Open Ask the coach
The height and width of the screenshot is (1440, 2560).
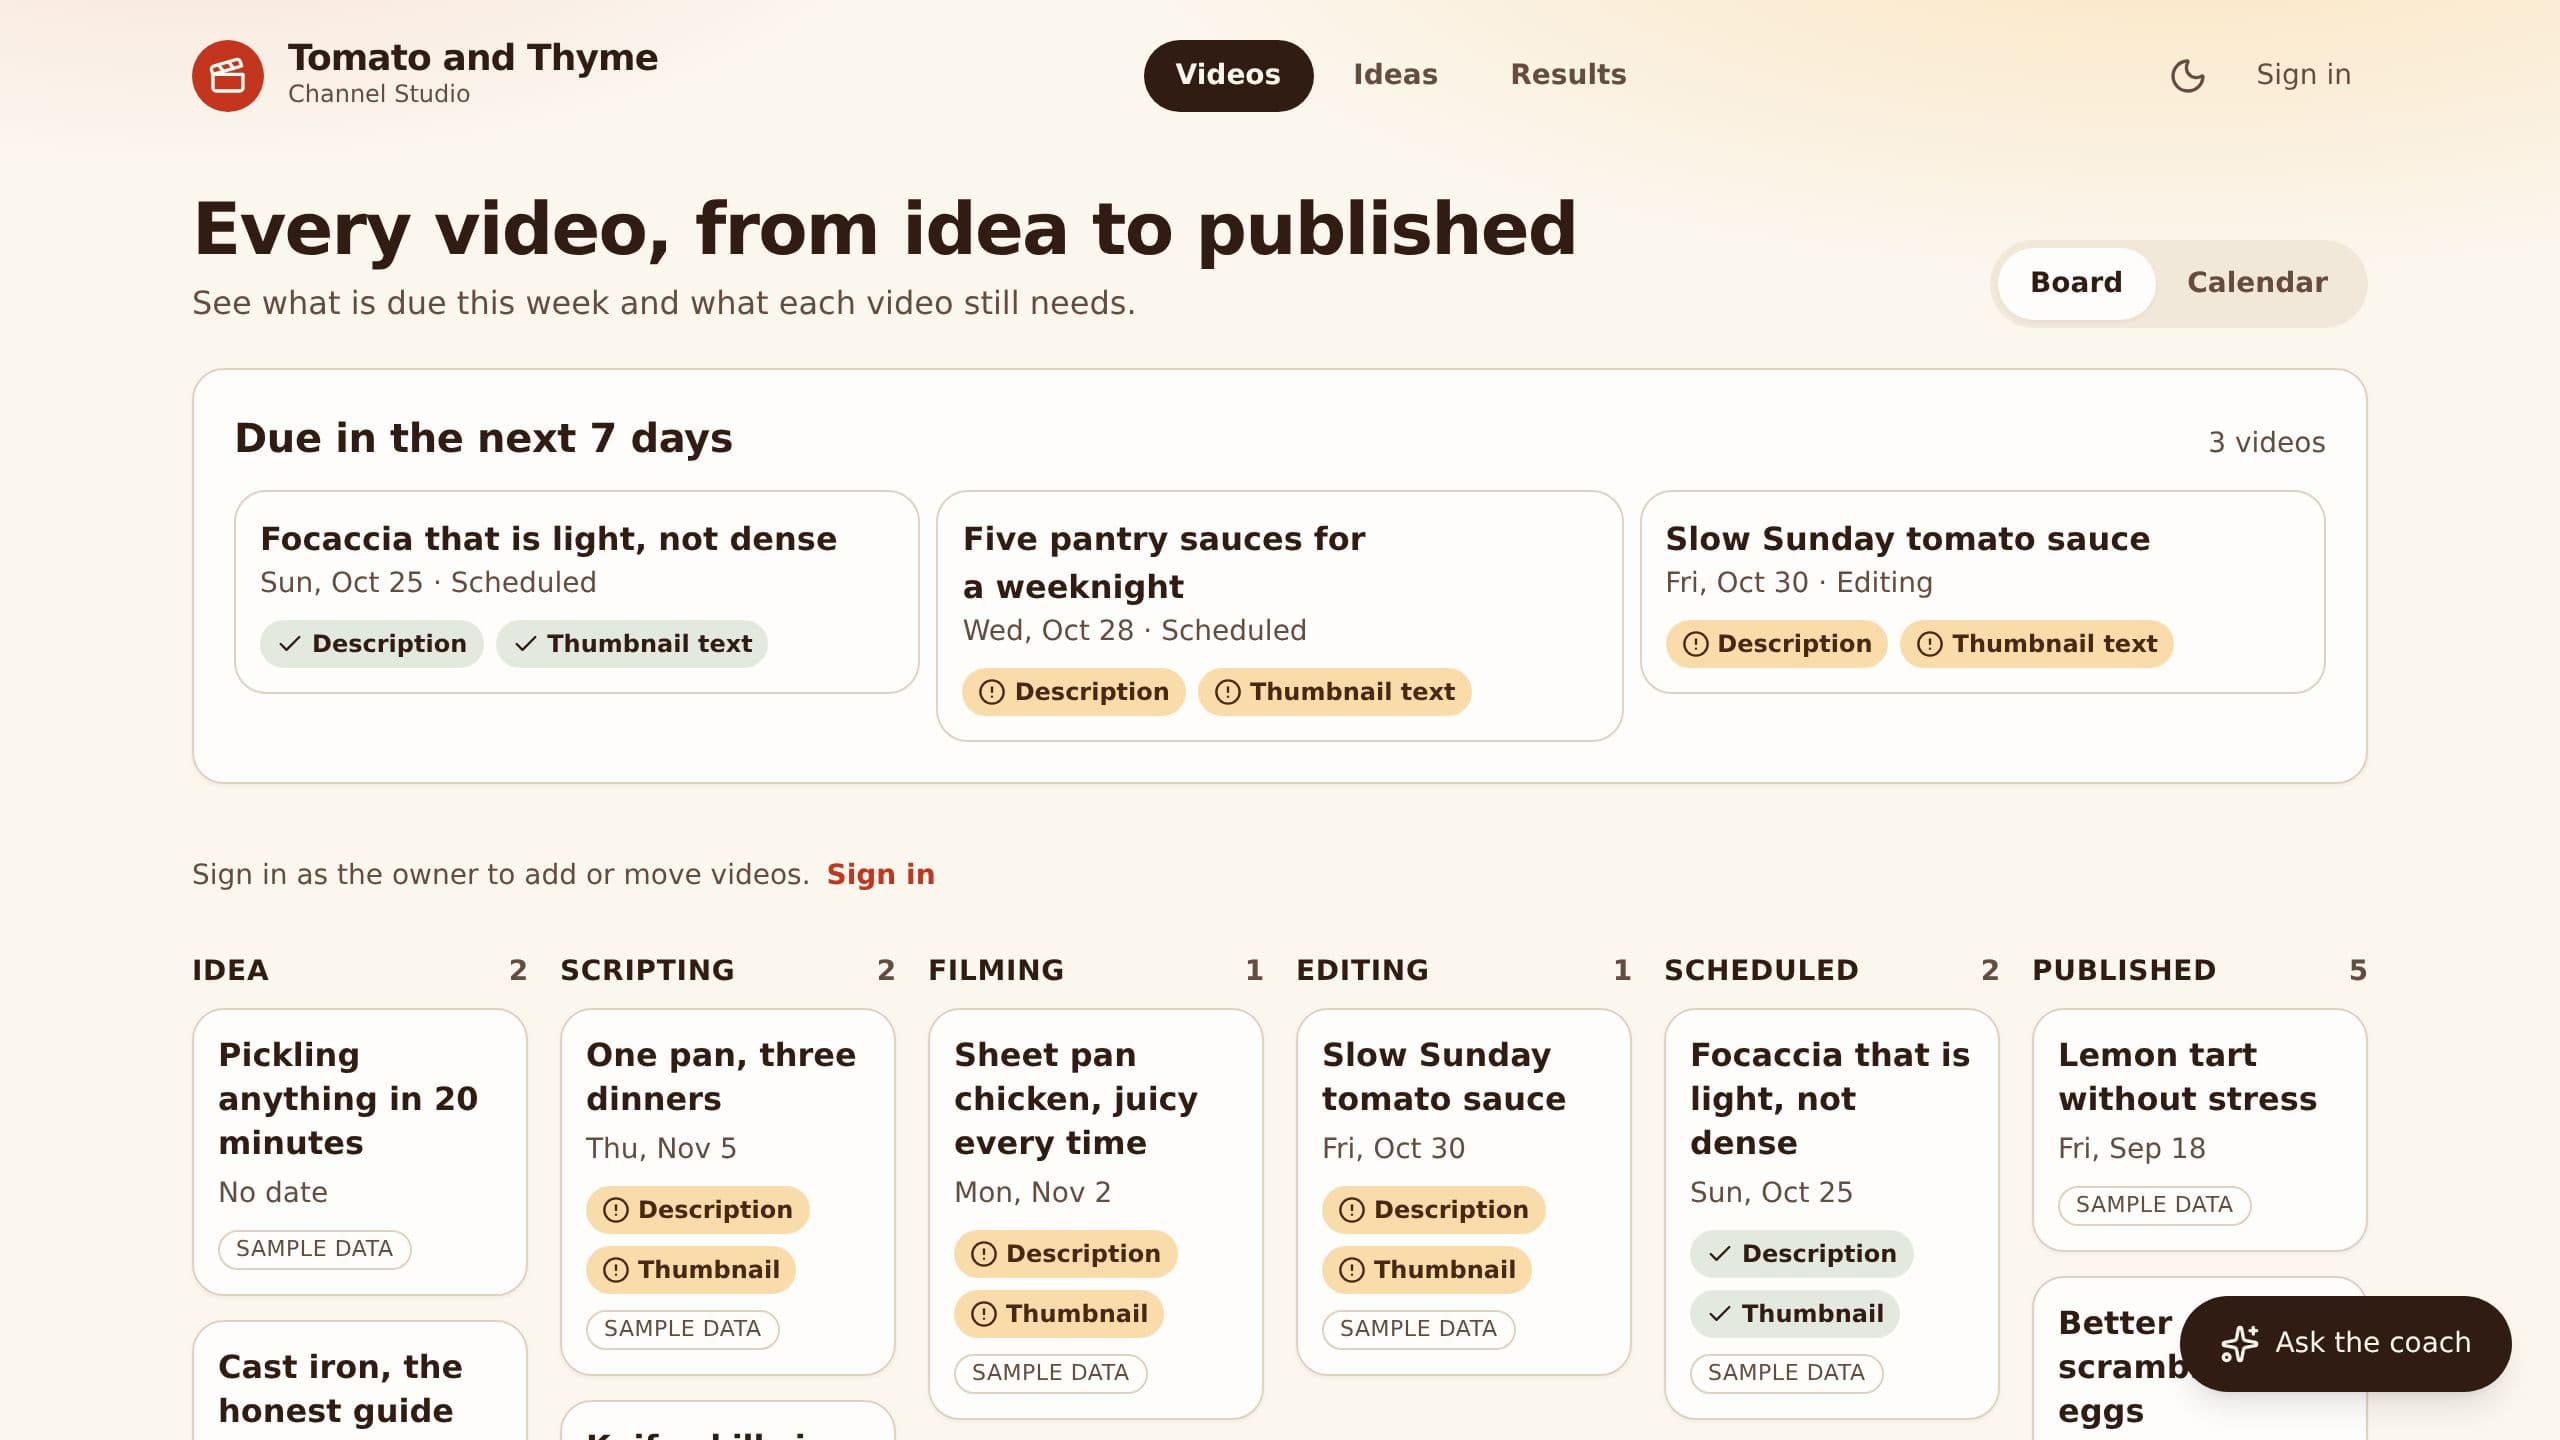2345,1343
